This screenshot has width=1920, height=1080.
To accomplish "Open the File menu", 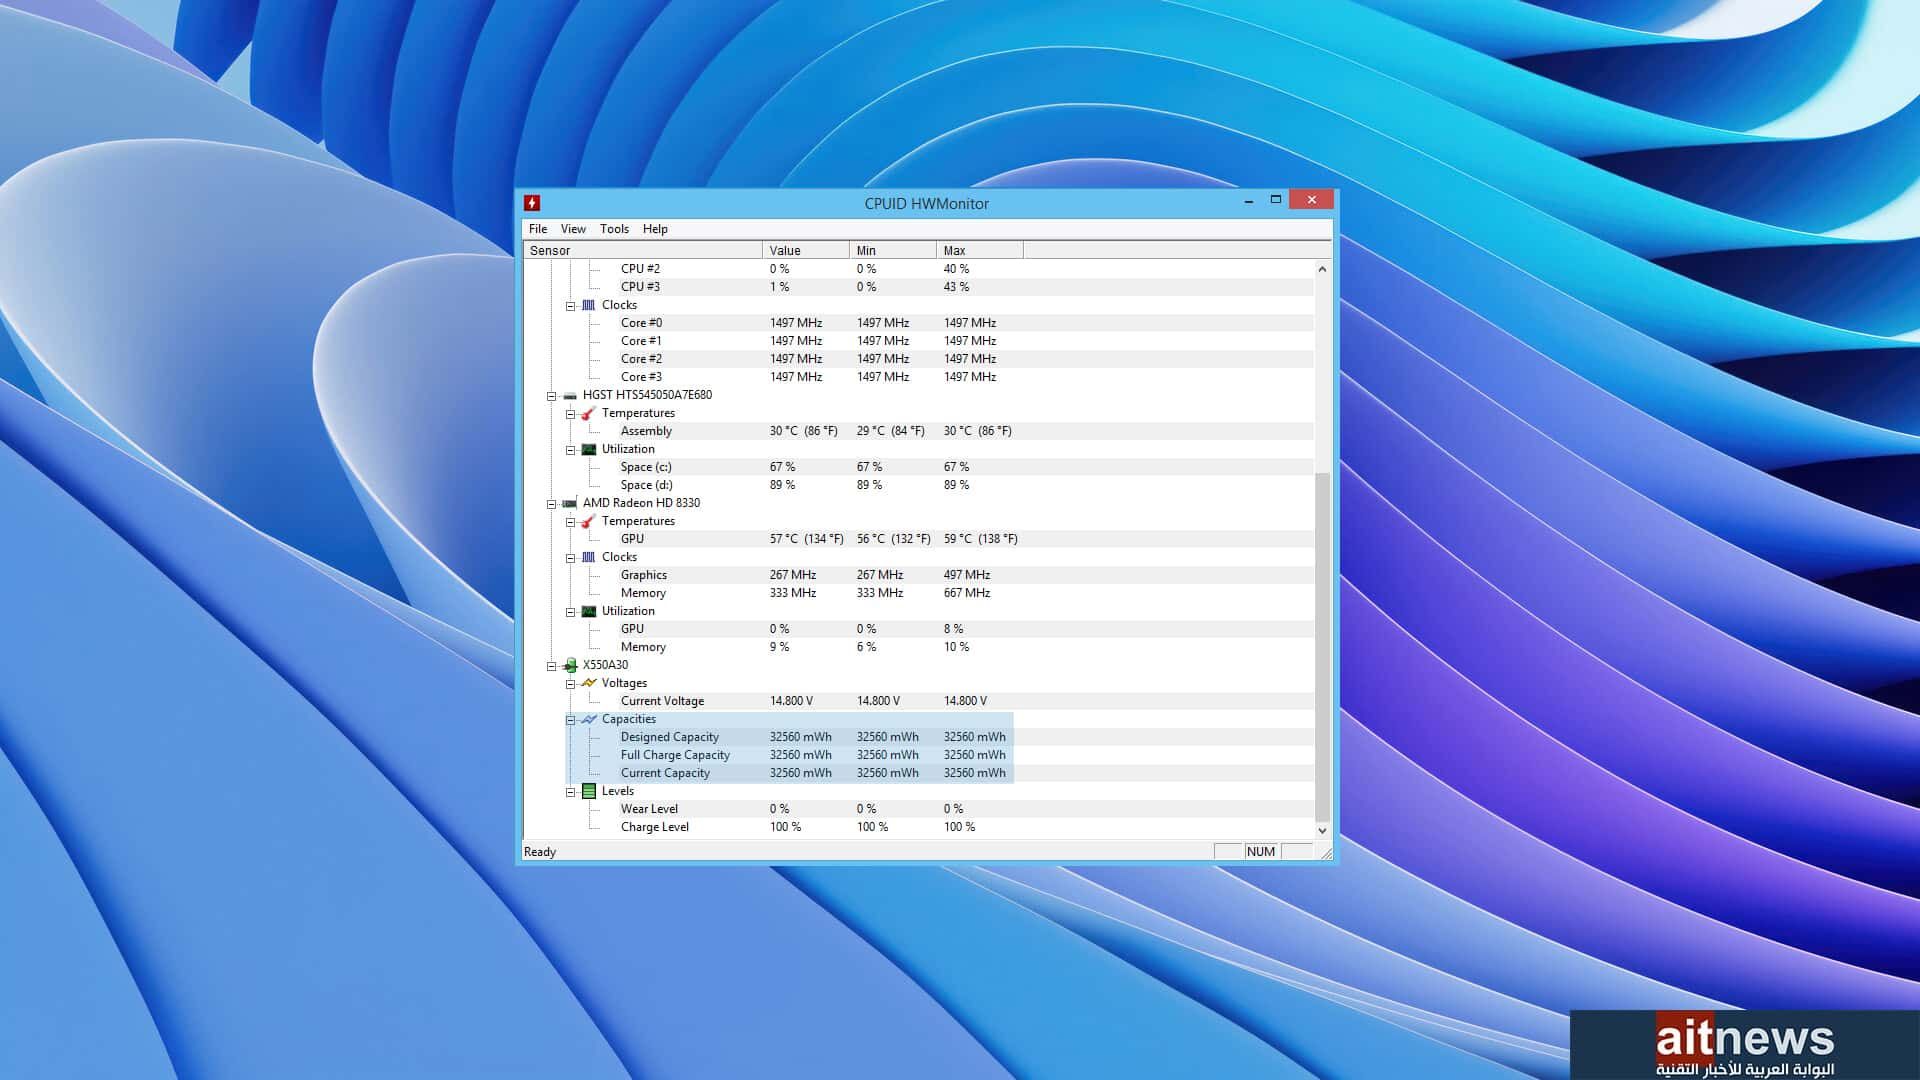I will [538, 229].
